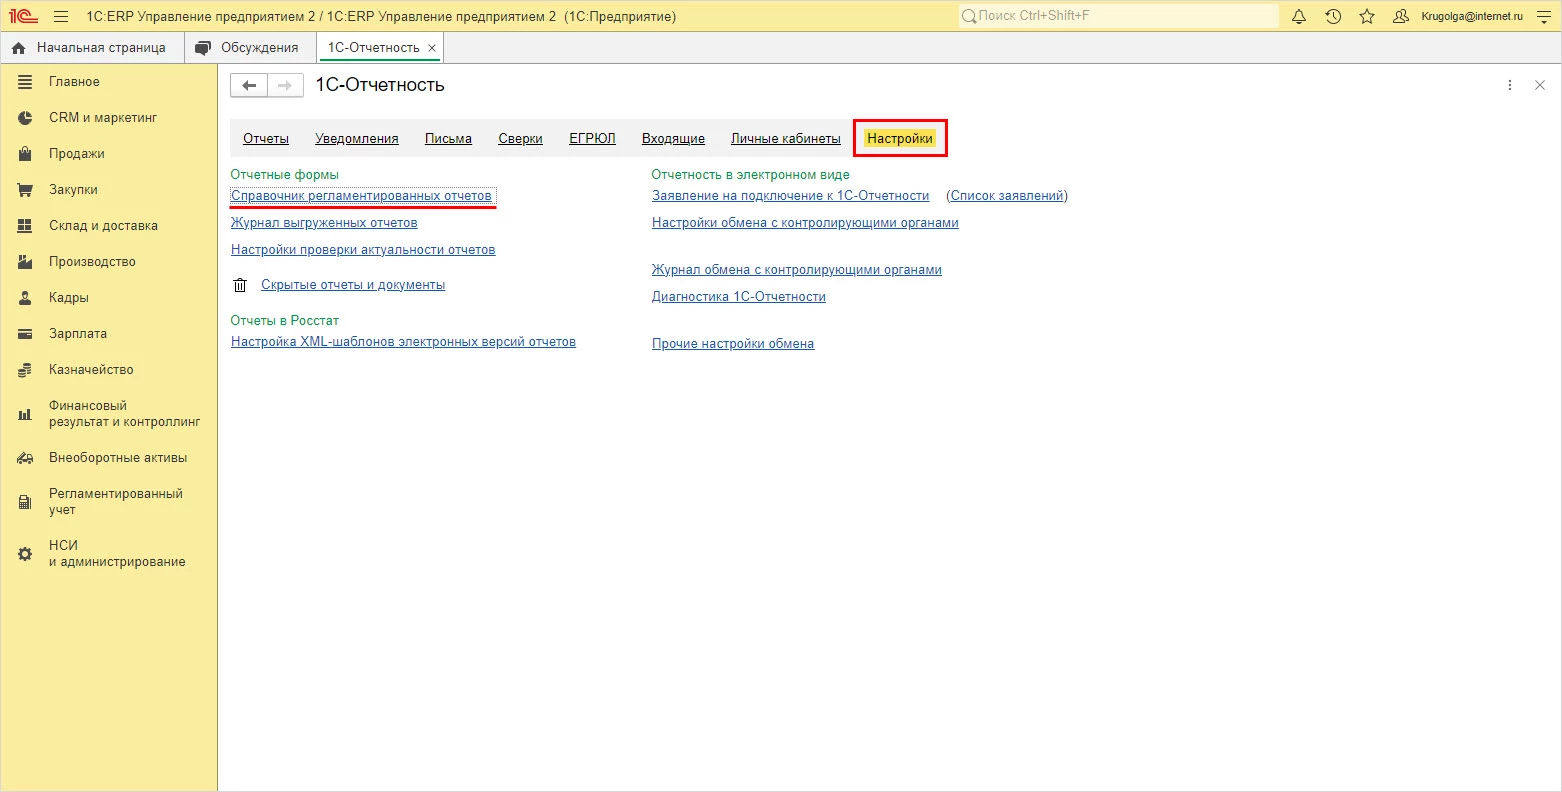Open Журнал выгруженных отчетов link

click(324, 223)
